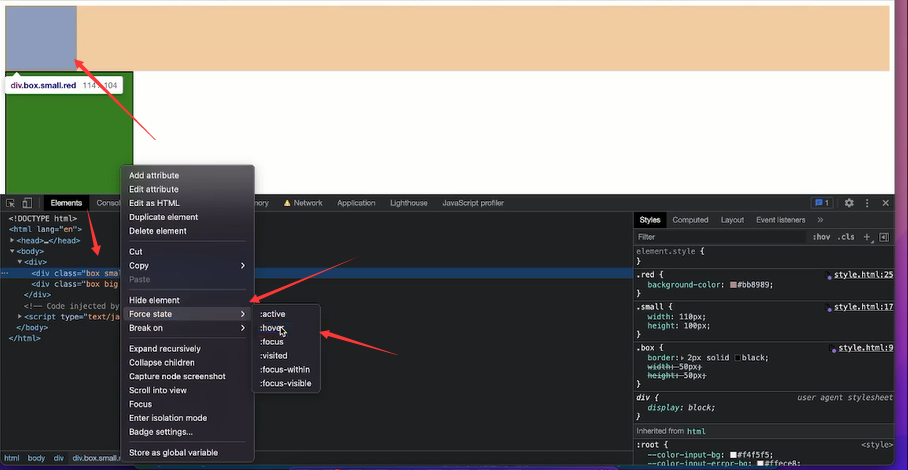Viewport: 908px width, 470px height.
Task: Force the :visited state
Action: click(x=286, y=356)
